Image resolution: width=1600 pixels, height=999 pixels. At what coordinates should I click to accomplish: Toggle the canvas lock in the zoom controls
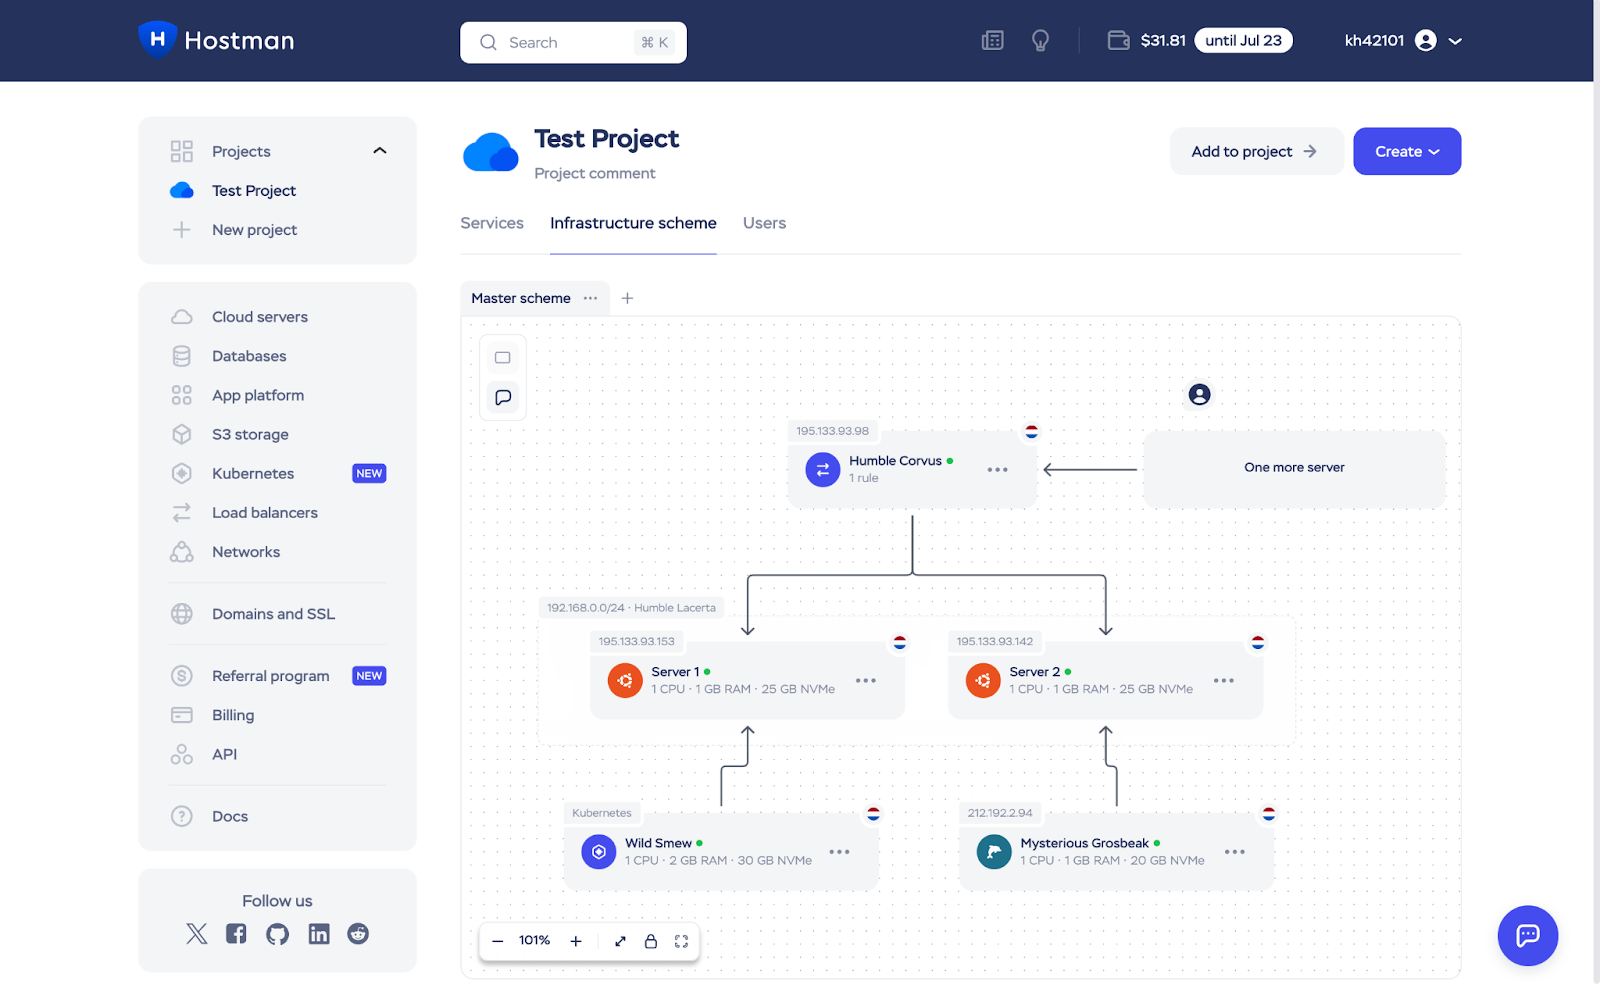[x=651, y=941]
